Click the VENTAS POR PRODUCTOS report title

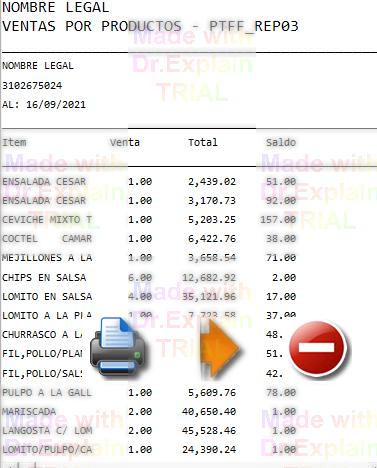click(92, 26)
